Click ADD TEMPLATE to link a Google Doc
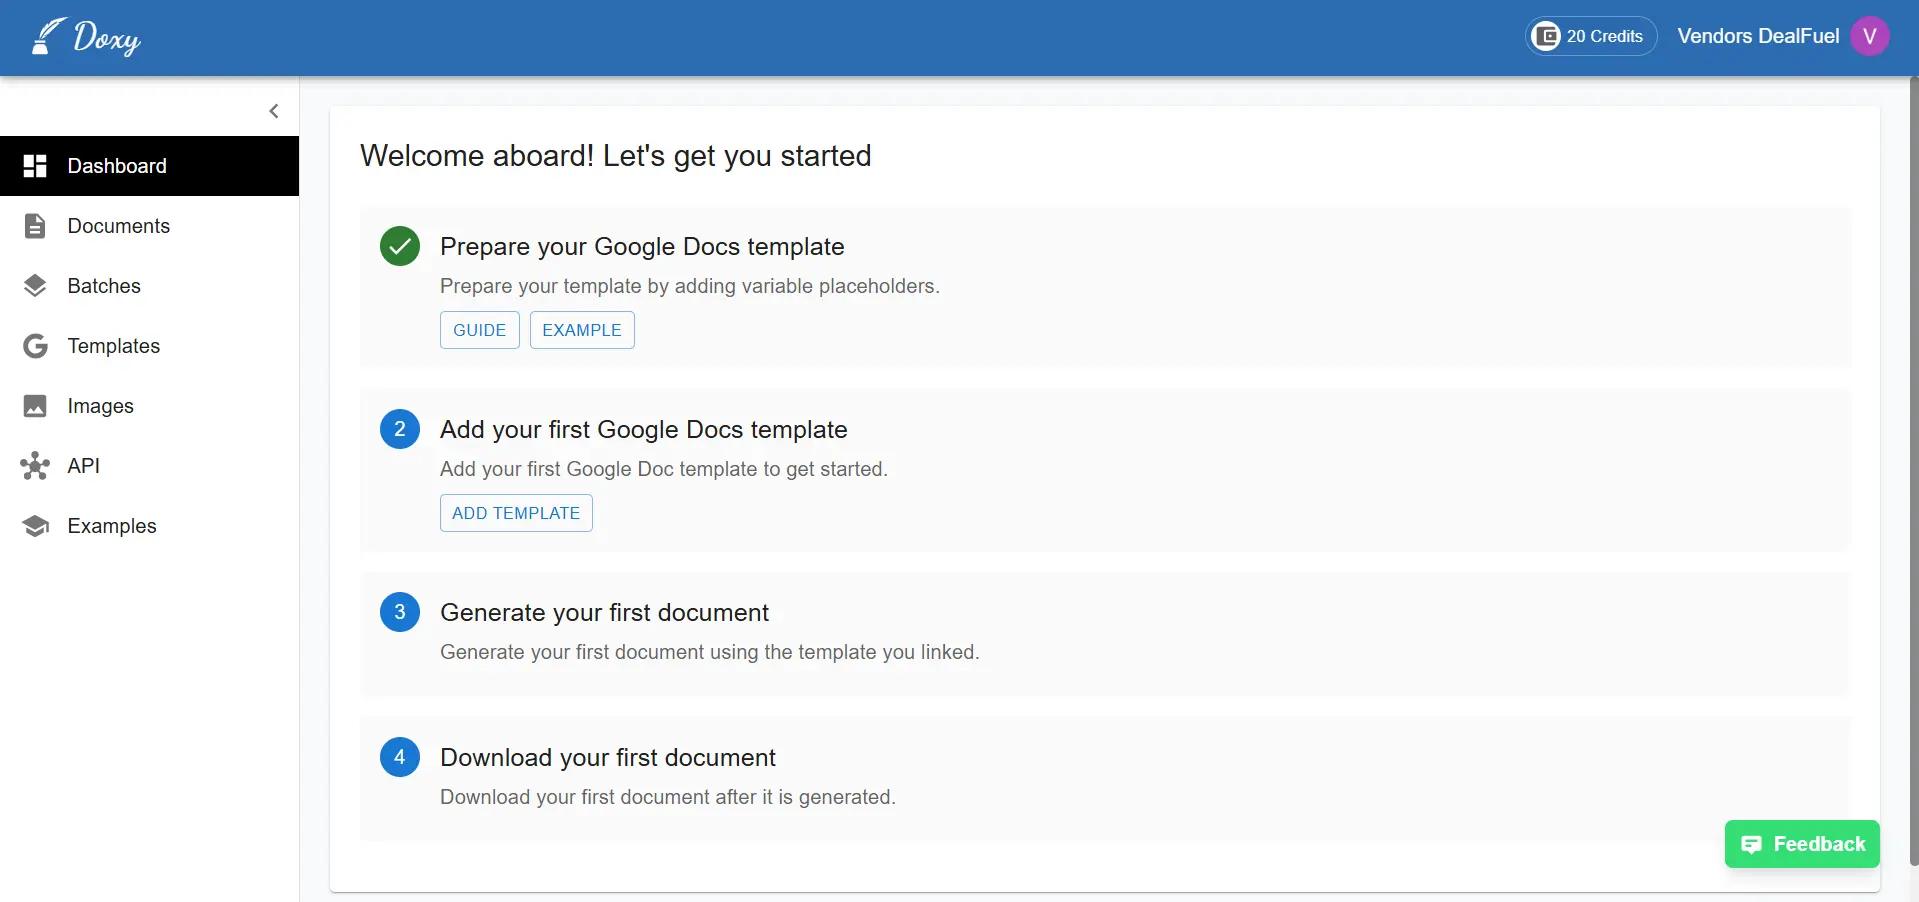The height and width of the screenshot is (902, 1919). 515,513
